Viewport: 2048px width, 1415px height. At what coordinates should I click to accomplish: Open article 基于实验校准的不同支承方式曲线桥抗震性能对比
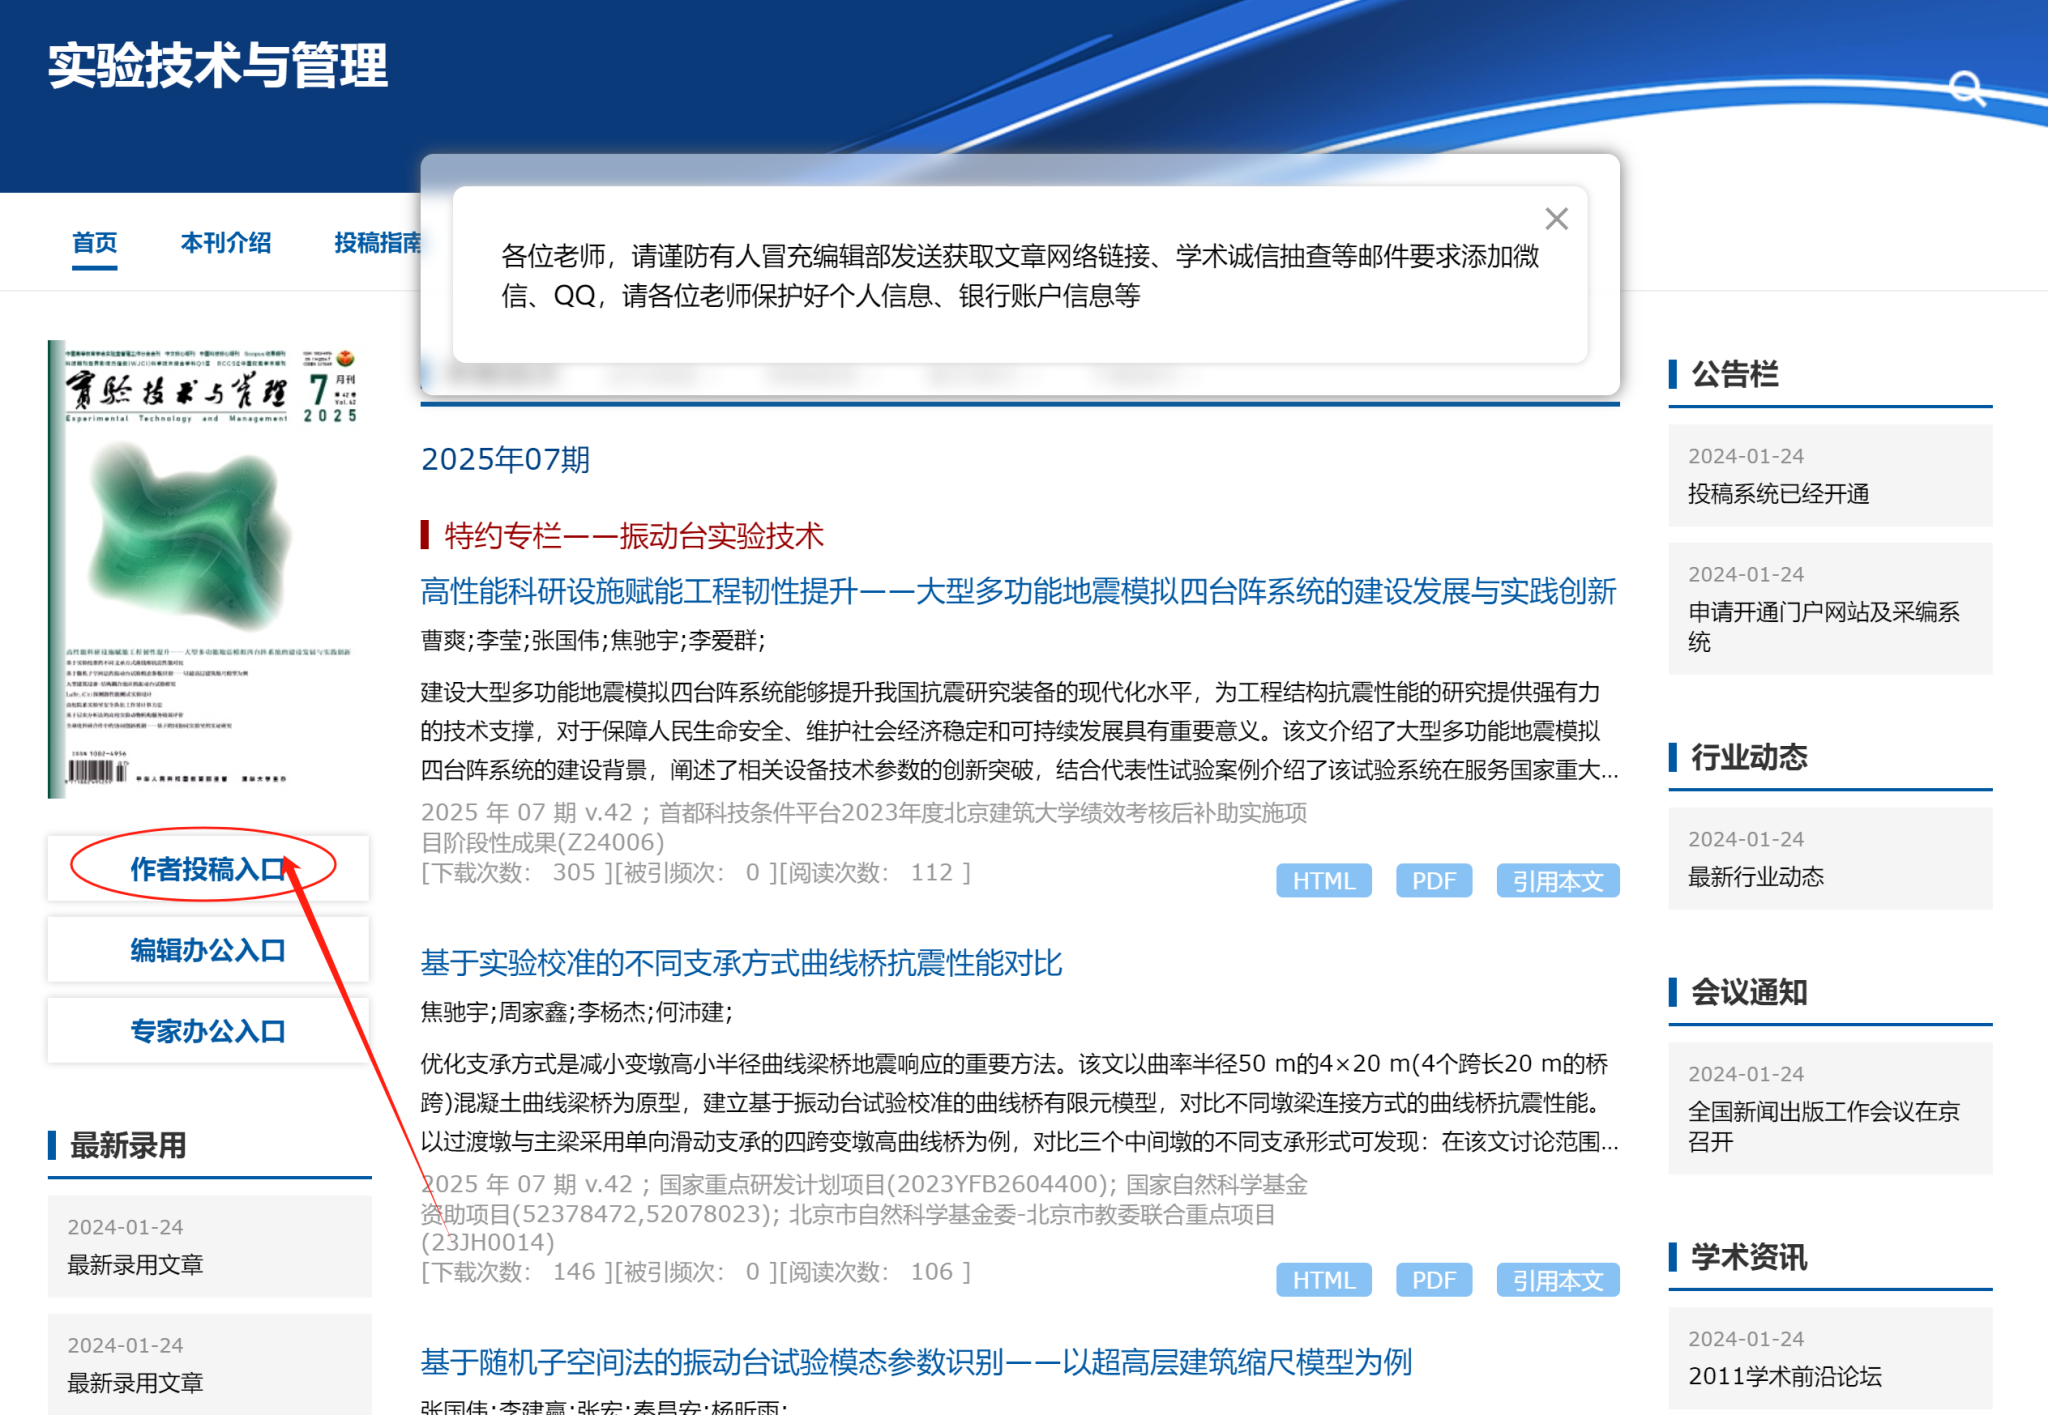[741, 963]
